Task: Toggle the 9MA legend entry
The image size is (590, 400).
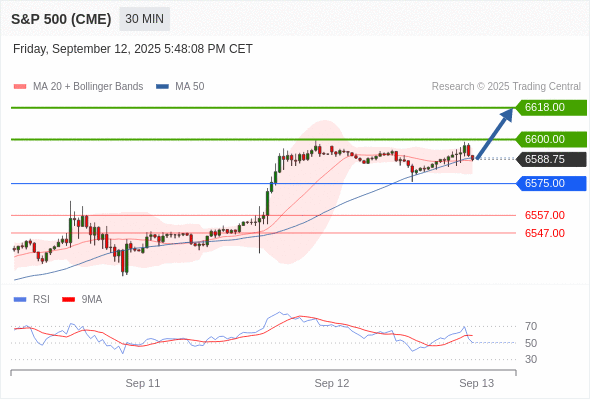Action: coord(82,300)
